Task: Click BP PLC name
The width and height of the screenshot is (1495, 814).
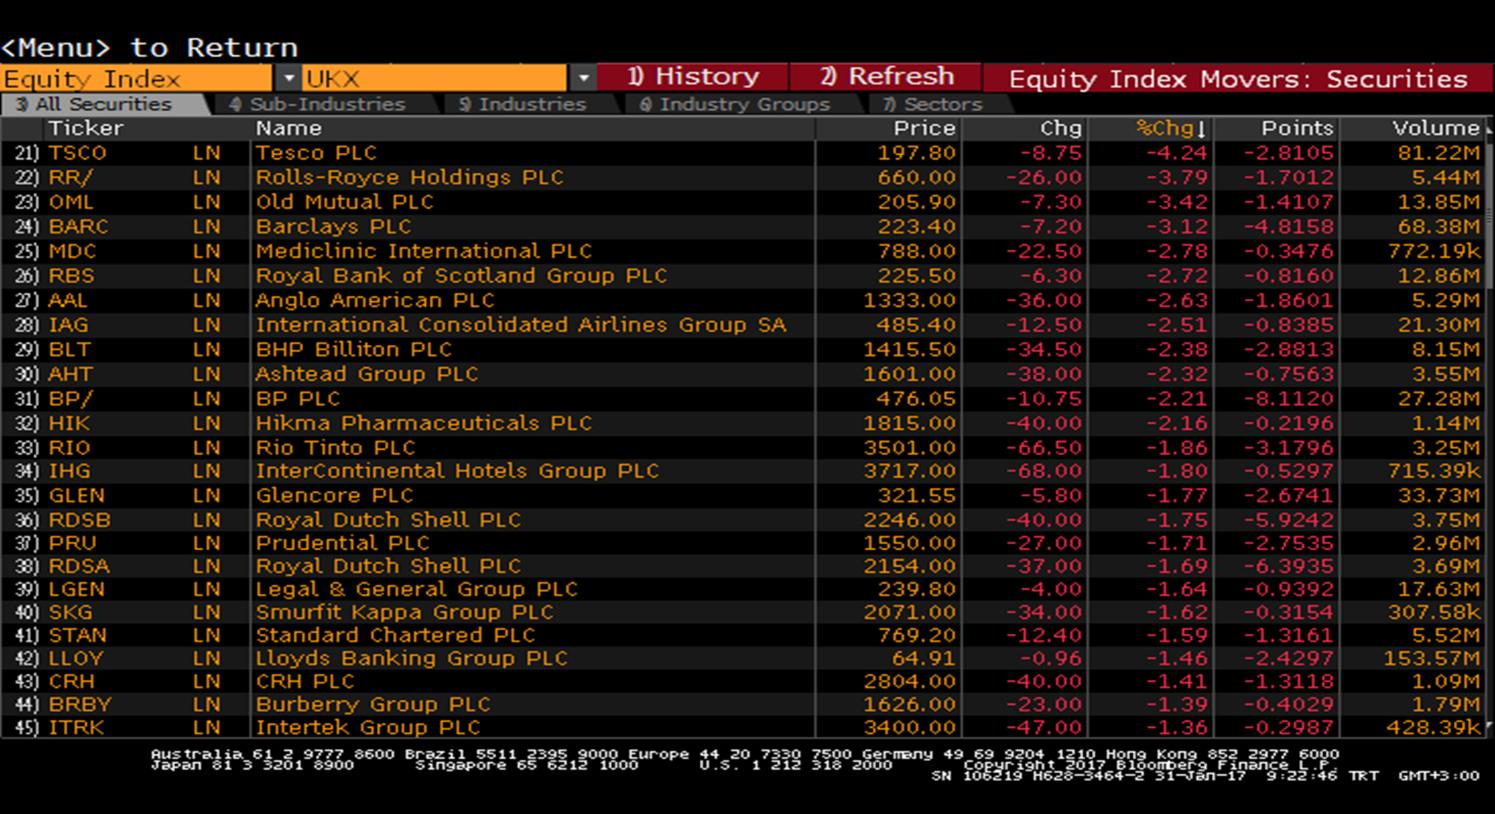Action: [x=298, y=398]
